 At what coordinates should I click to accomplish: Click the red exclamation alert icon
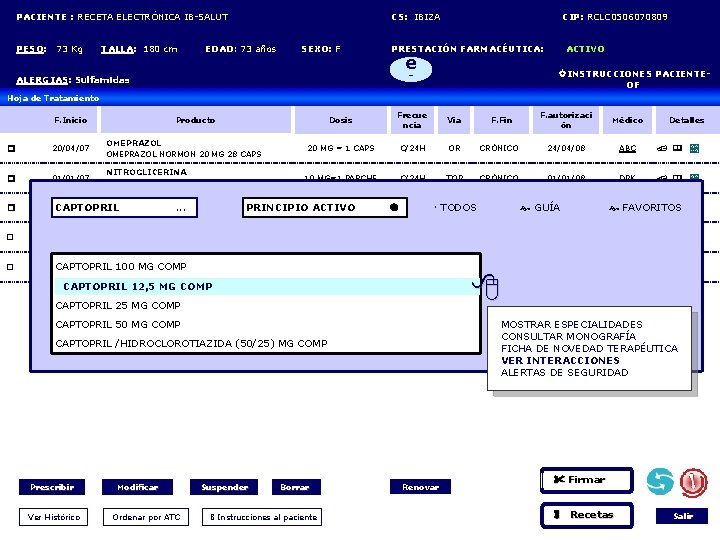tap(693, 483)
